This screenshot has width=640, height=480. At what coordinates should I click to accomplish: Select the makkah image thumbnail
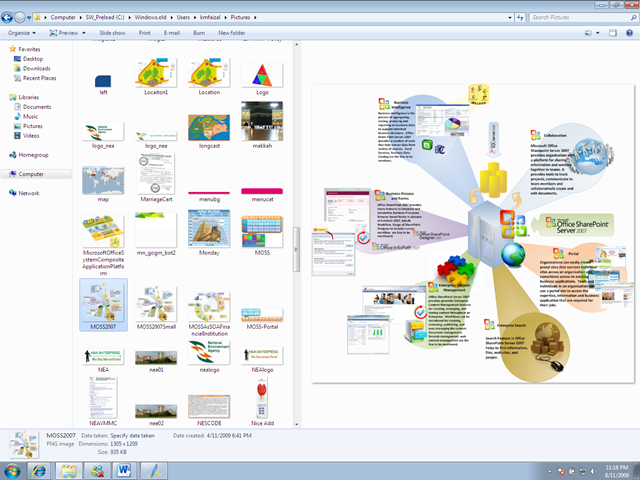pos(262,124)
